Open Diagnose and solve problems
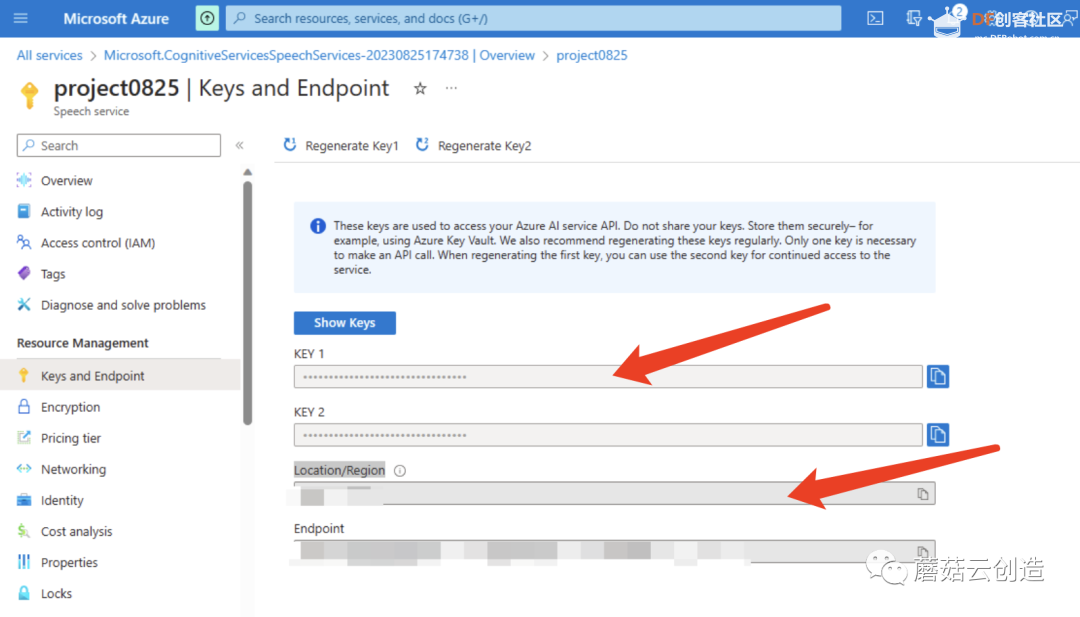The height and width of the screenshot is (617, 1080). (x=123, y=305)
